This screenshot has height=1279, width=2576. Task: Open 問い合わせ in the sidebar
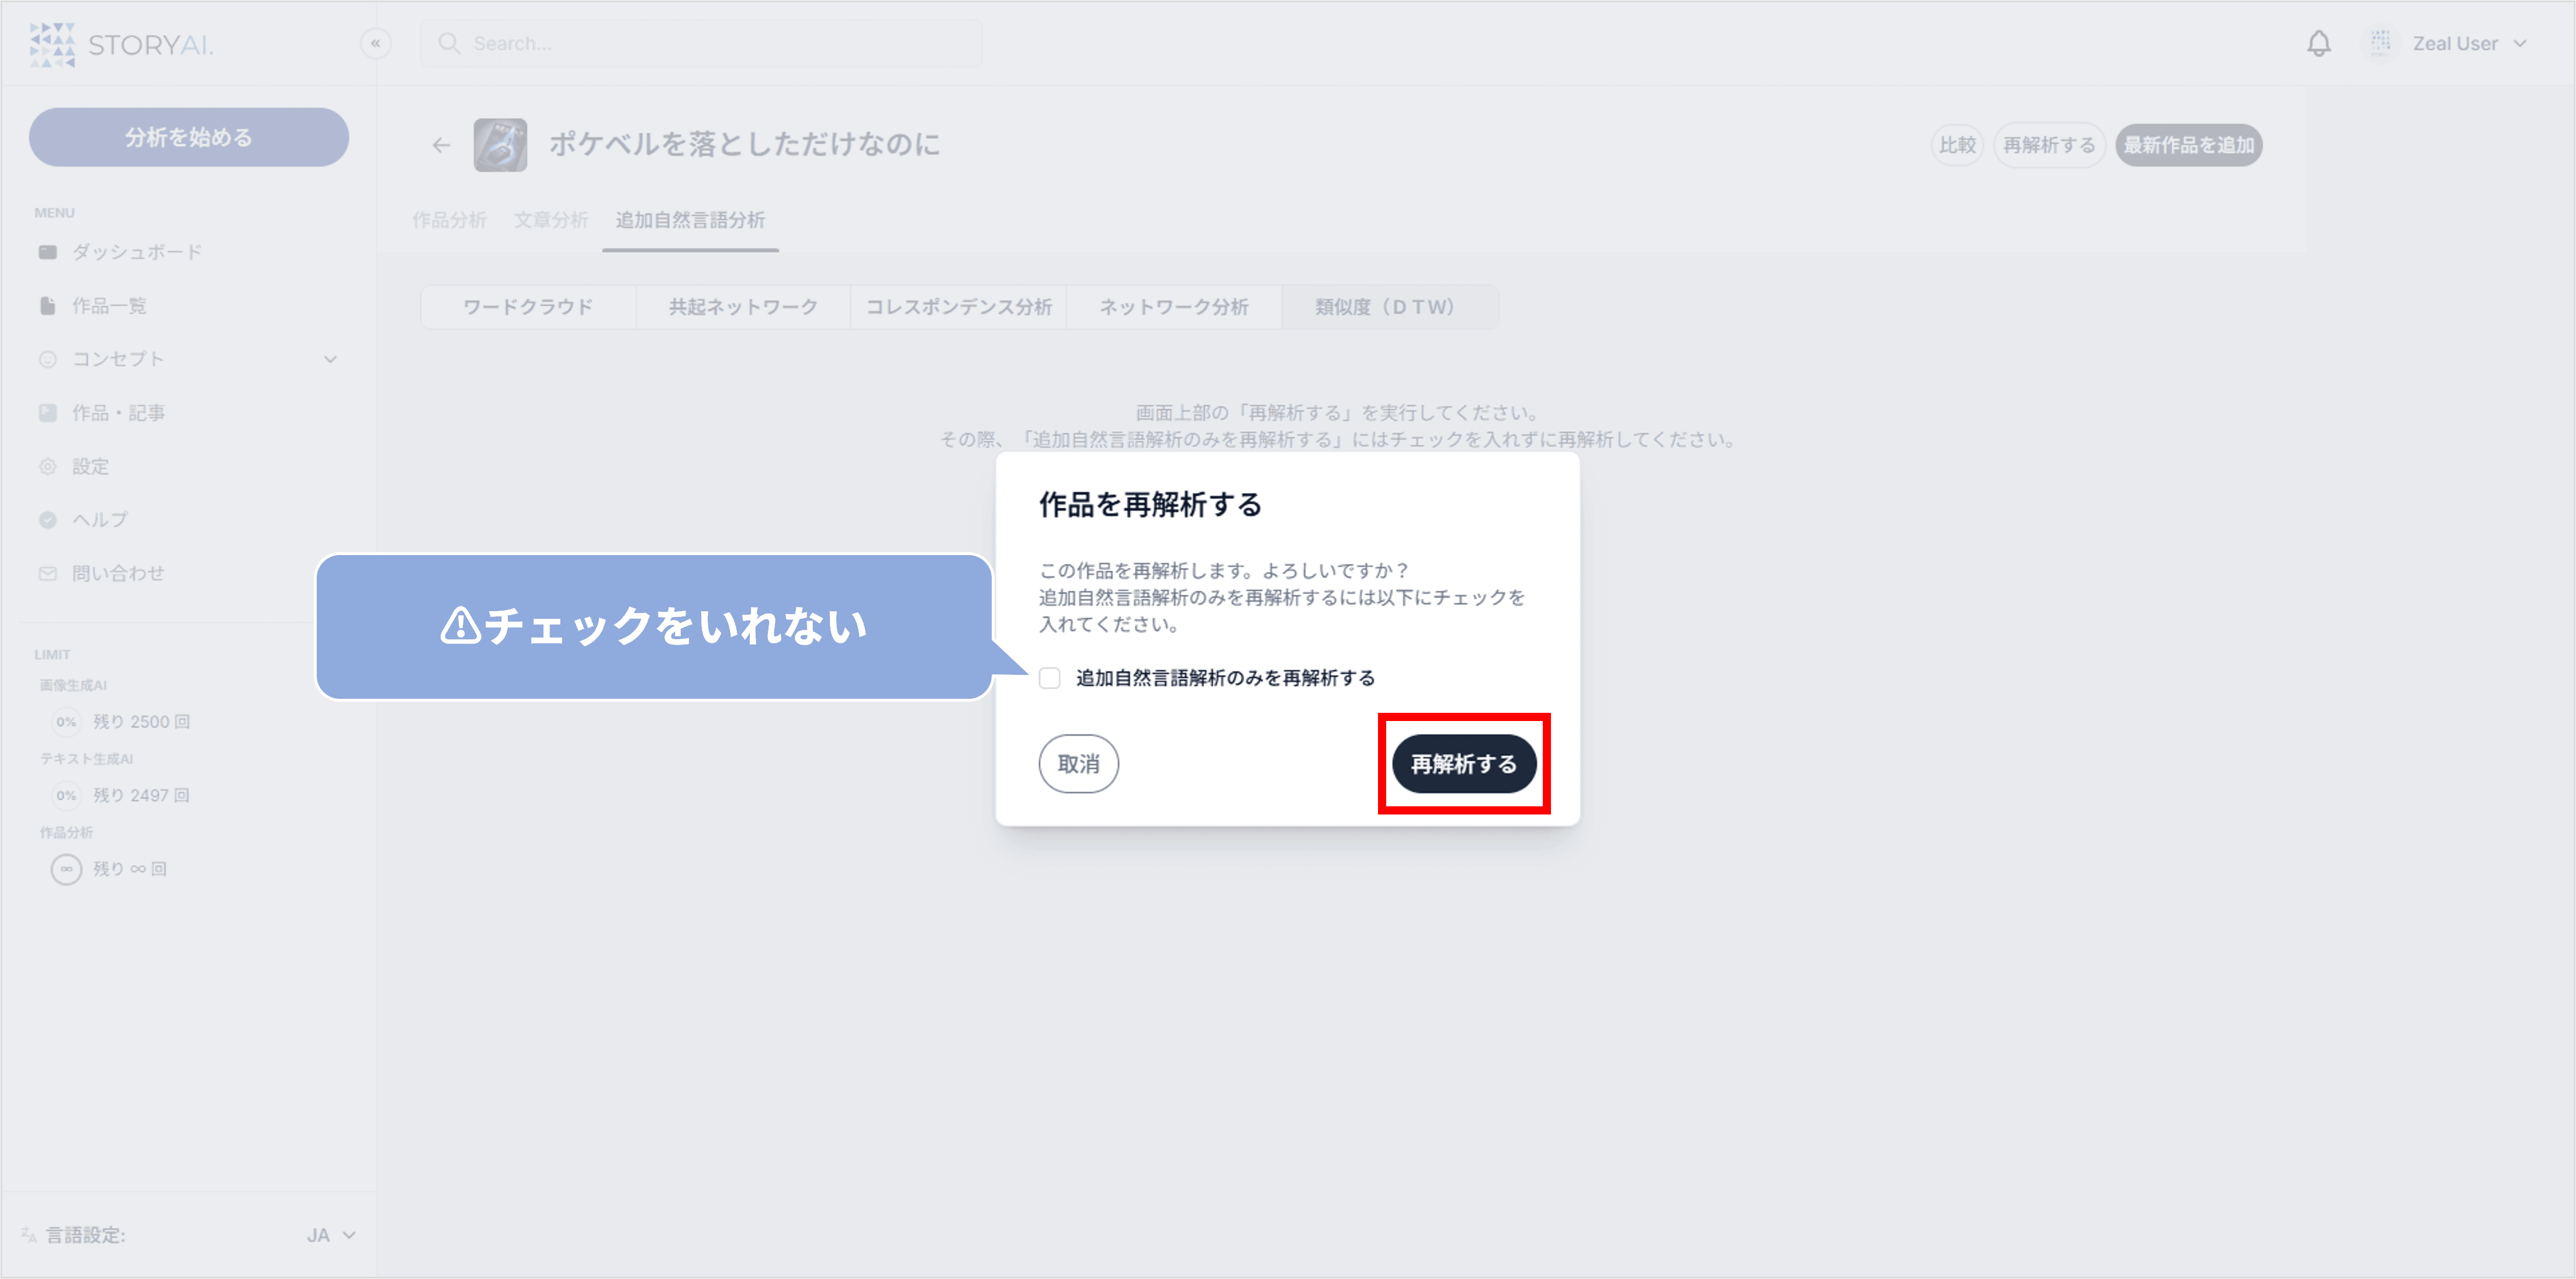click(101, 573)
